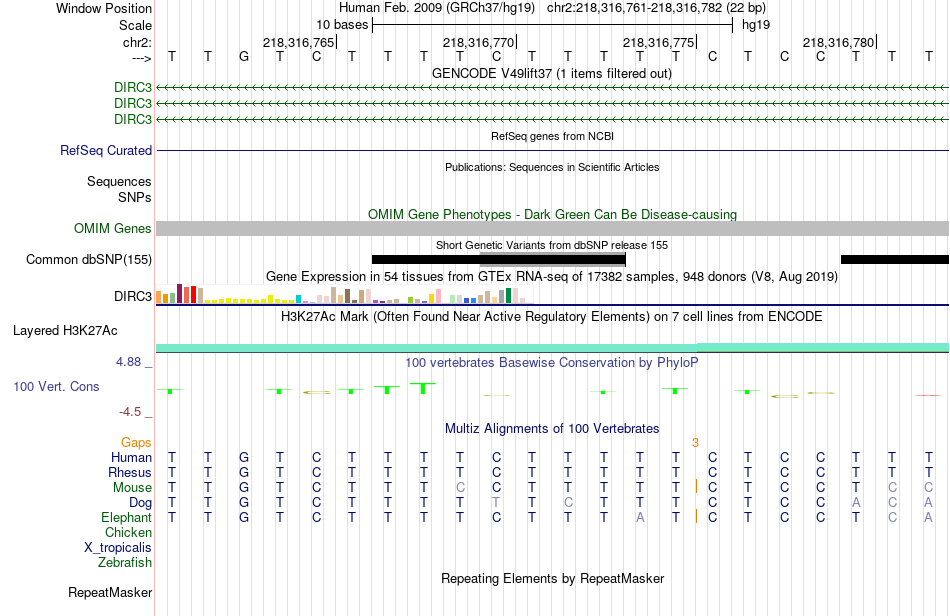Click the 4.88 conservation maximum value
The image size is (950, 616).
tap(128, 362)
